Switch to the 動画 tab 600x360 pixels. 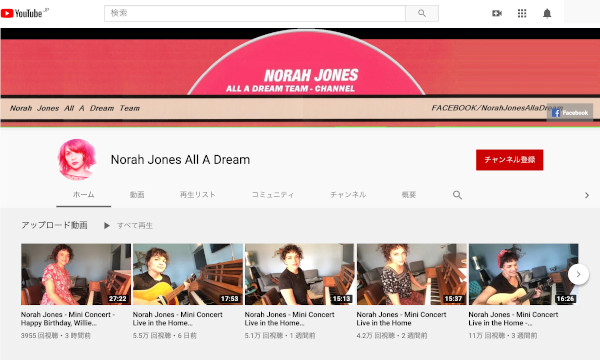[137, 195]
